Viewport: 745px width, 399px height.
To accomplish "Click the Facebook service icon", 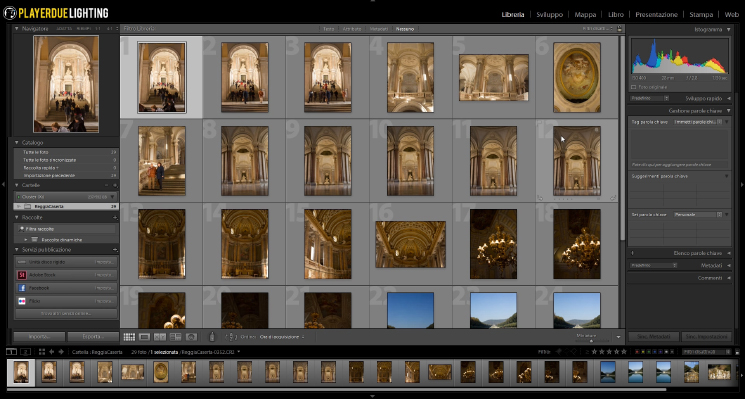I will (x=22, y=288).
